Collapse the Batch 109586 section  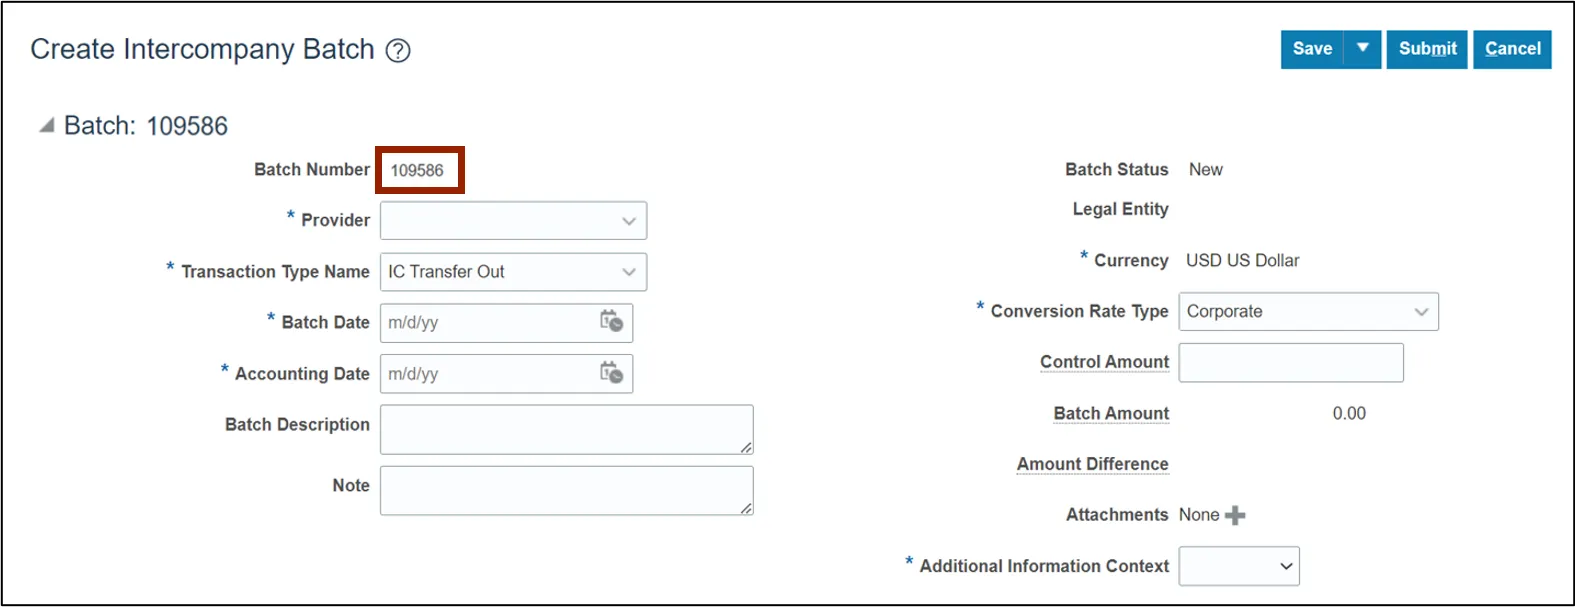(x=46, y=126)
